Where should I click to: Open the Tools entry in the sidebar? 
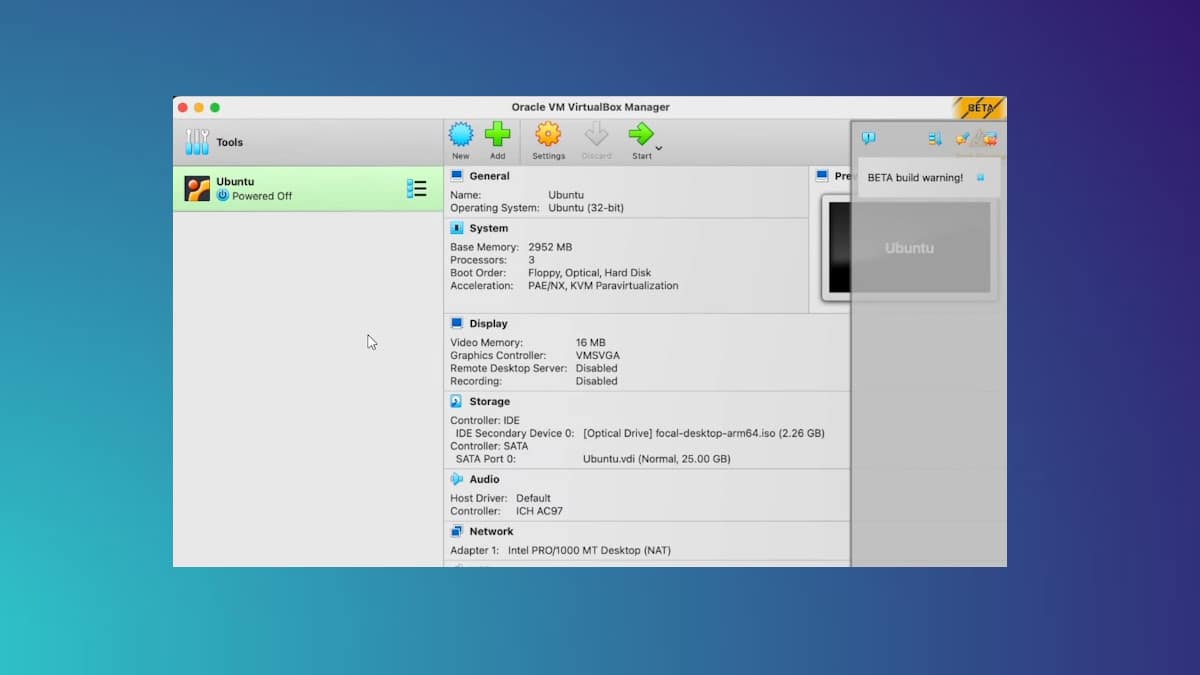(x=308, y=142)
